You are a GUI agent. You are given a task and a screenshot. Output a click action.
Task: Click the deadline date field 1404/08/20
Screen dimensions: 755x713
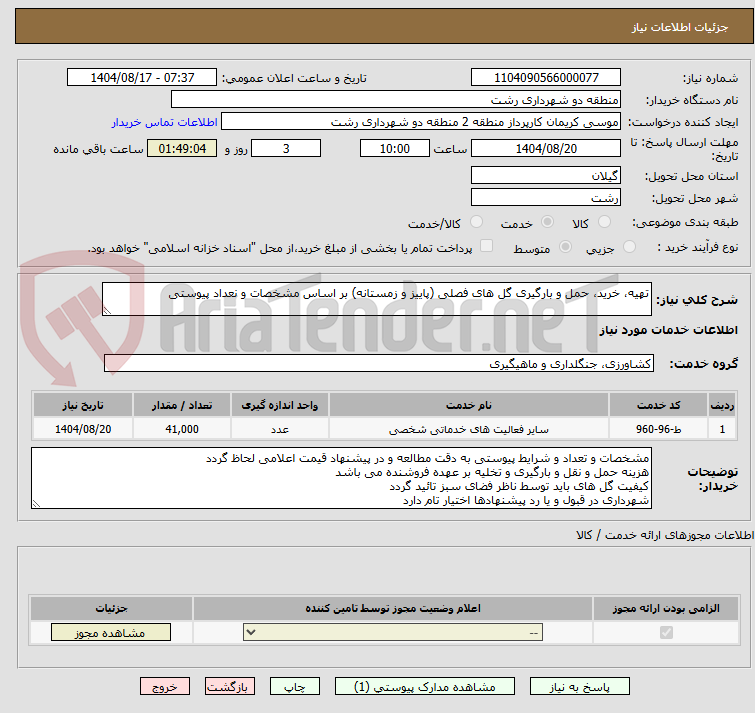click(x=546, y=148)
